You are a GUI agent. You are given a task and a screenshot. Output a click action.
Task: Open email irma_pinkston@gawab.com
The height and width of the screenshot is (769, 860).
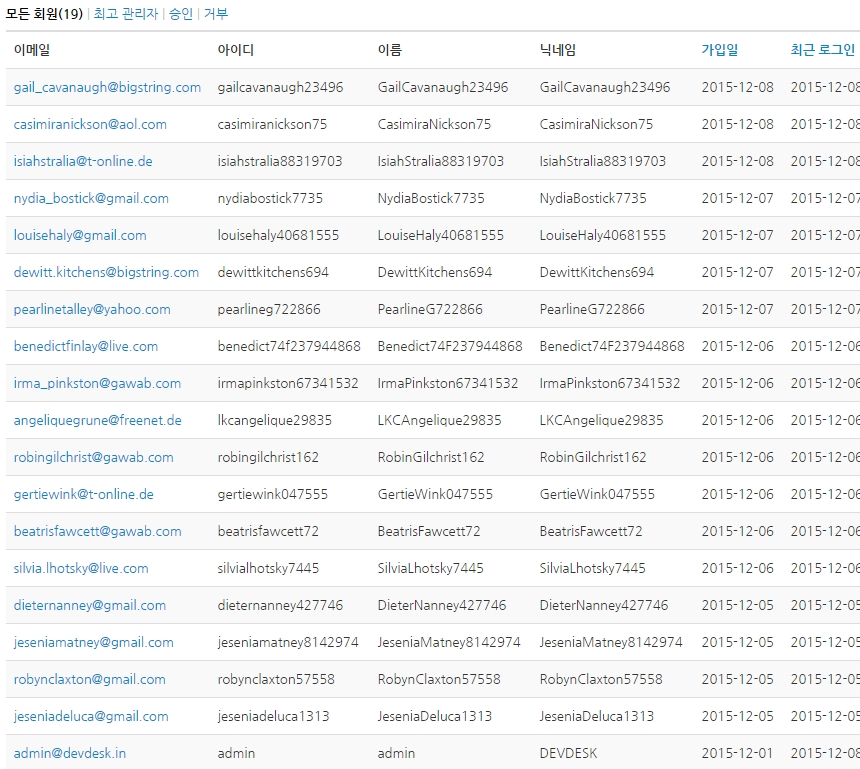coord(97,383)
